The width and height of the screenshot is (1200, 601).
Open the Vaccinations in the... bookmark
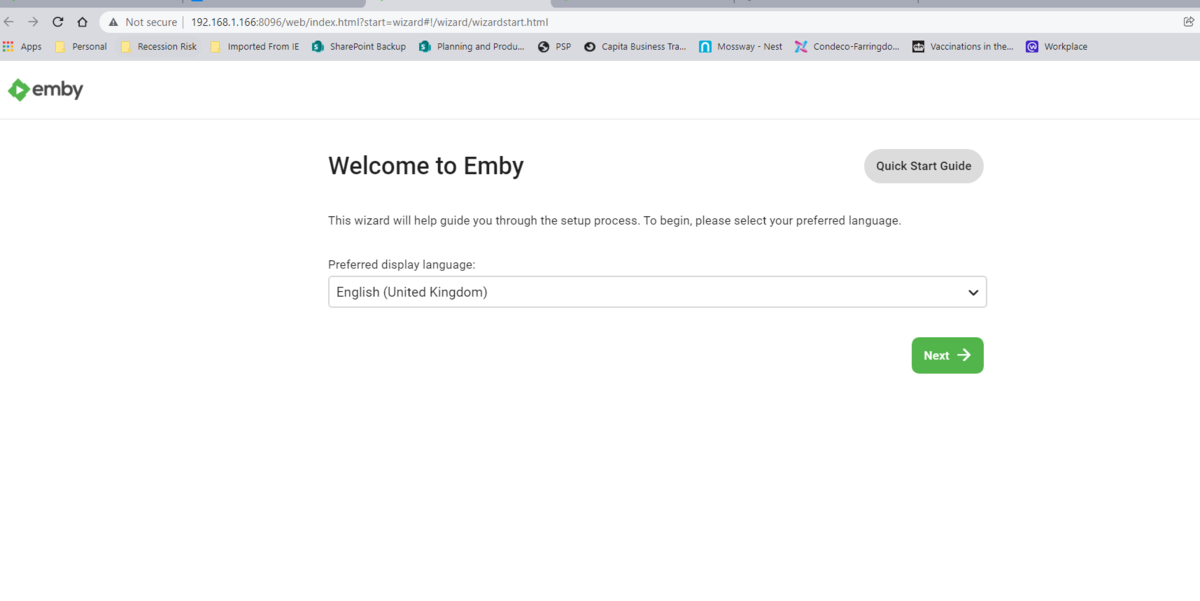click(963, 47)
